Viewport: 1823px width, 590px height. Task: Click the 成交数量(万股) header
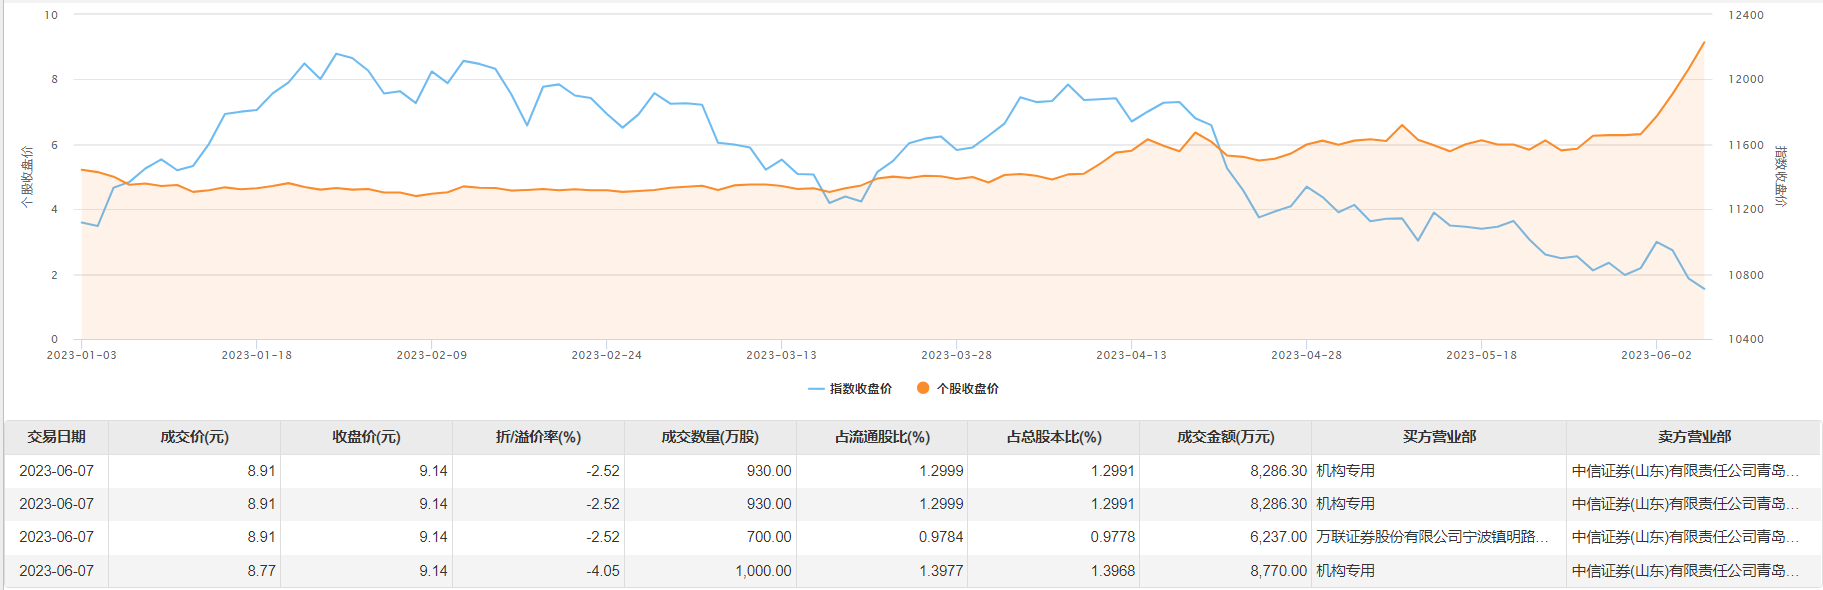tap(710, 437)
